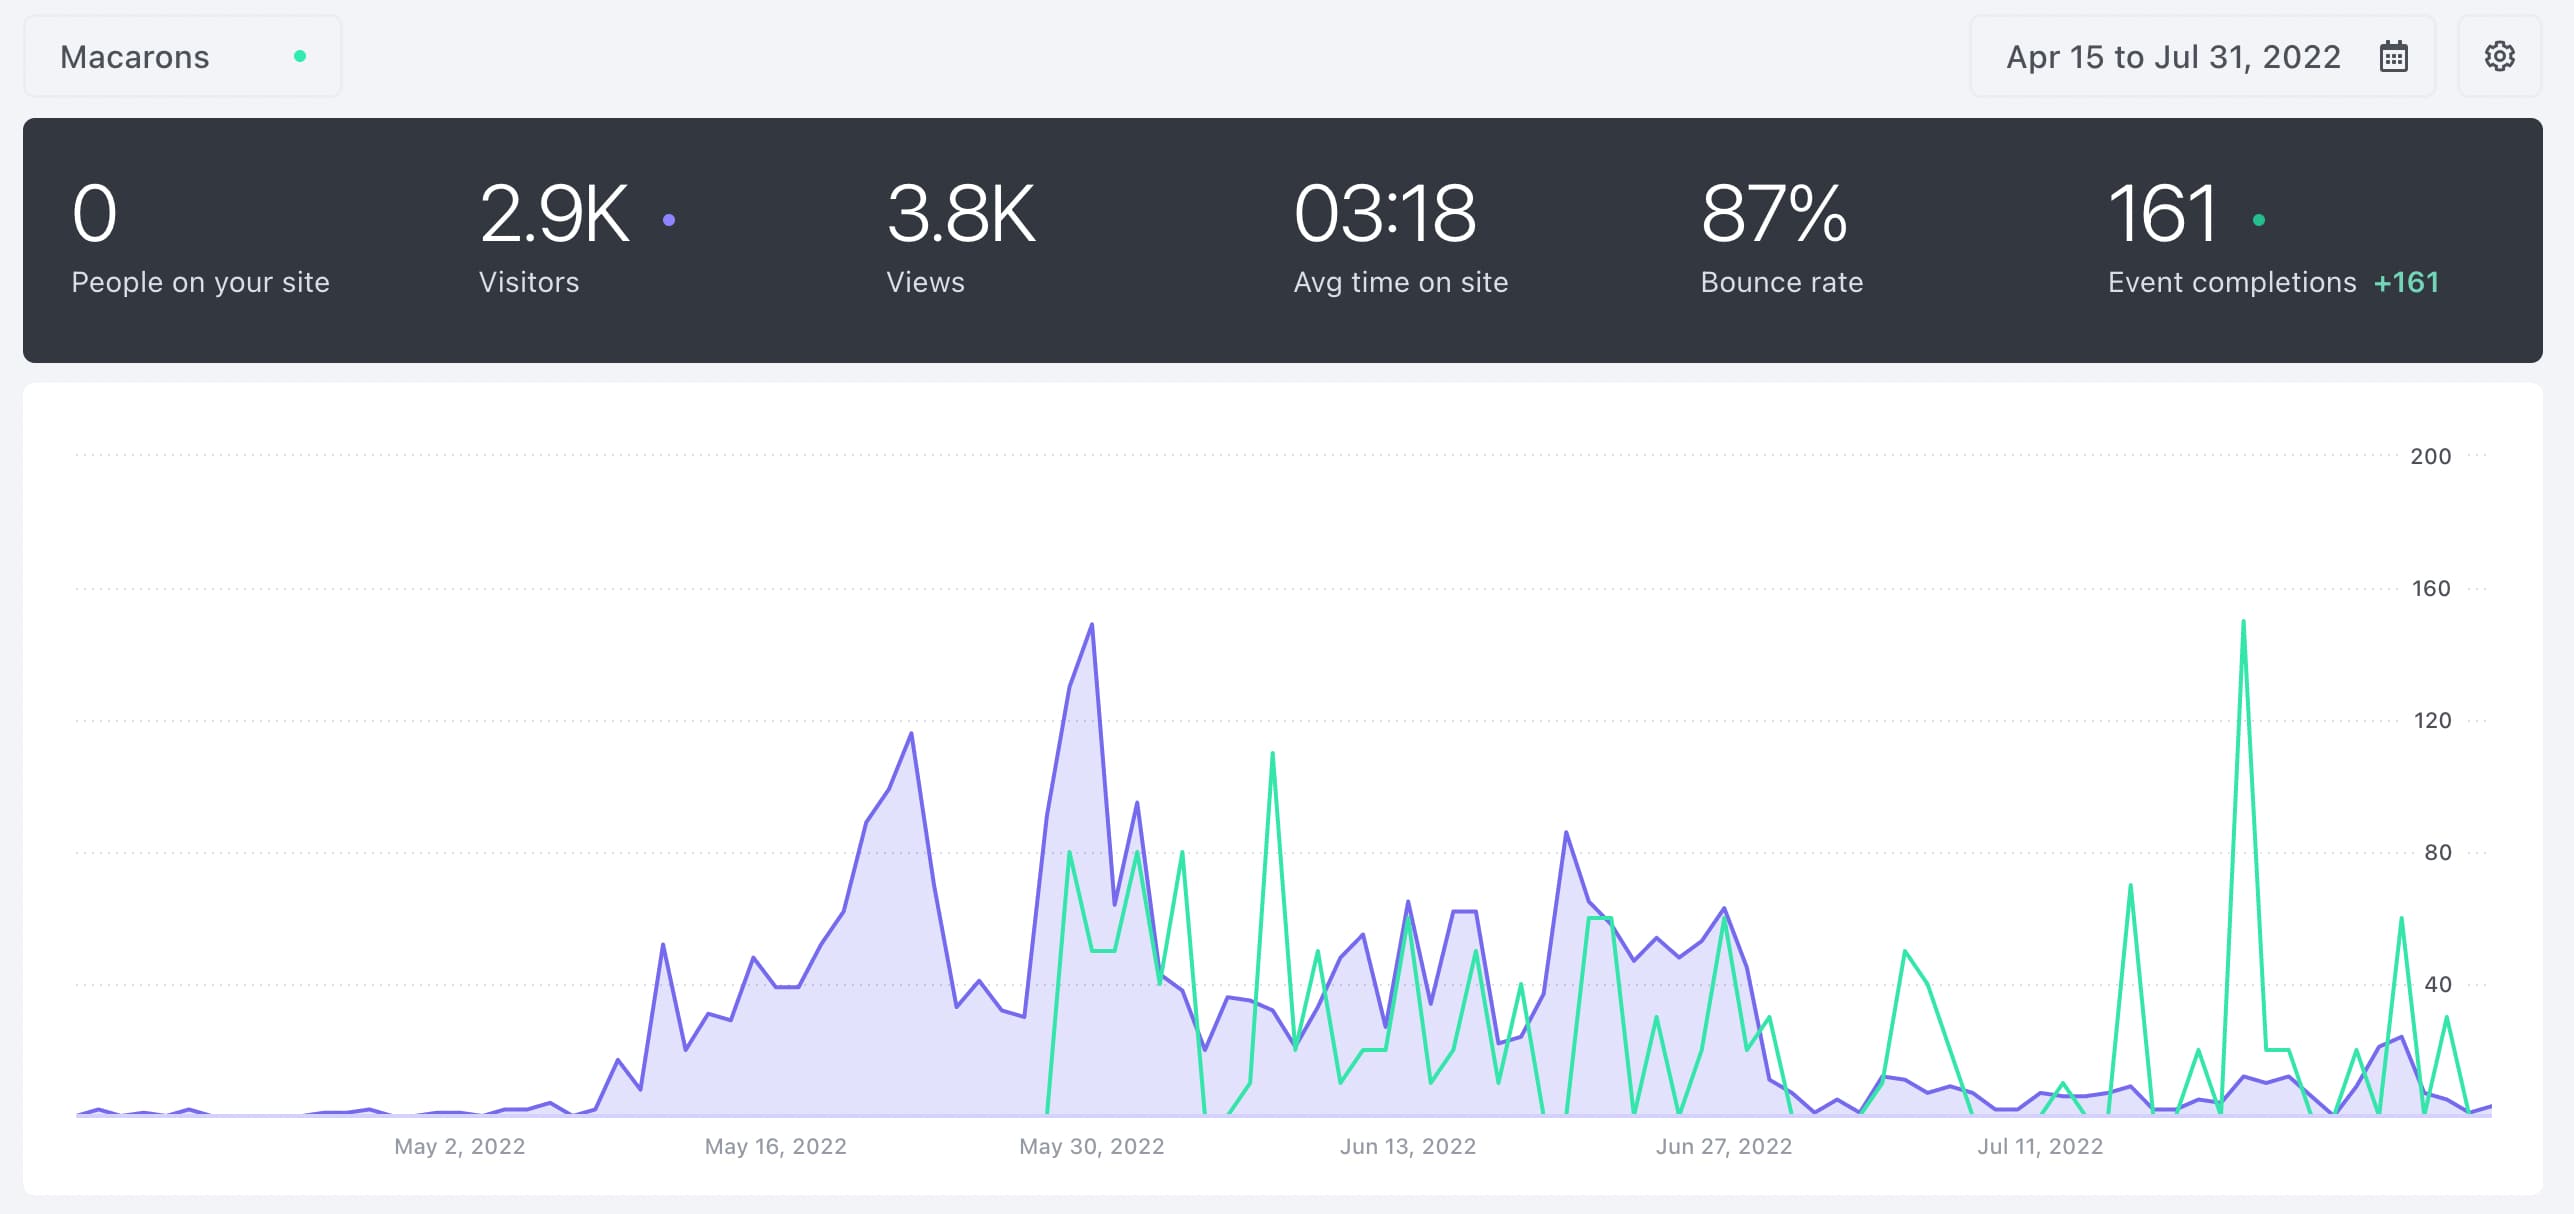The height and width of the screenshot is (1214, 2574).
Task: Open settings with the gear icon
Action: coord(2499,57)
